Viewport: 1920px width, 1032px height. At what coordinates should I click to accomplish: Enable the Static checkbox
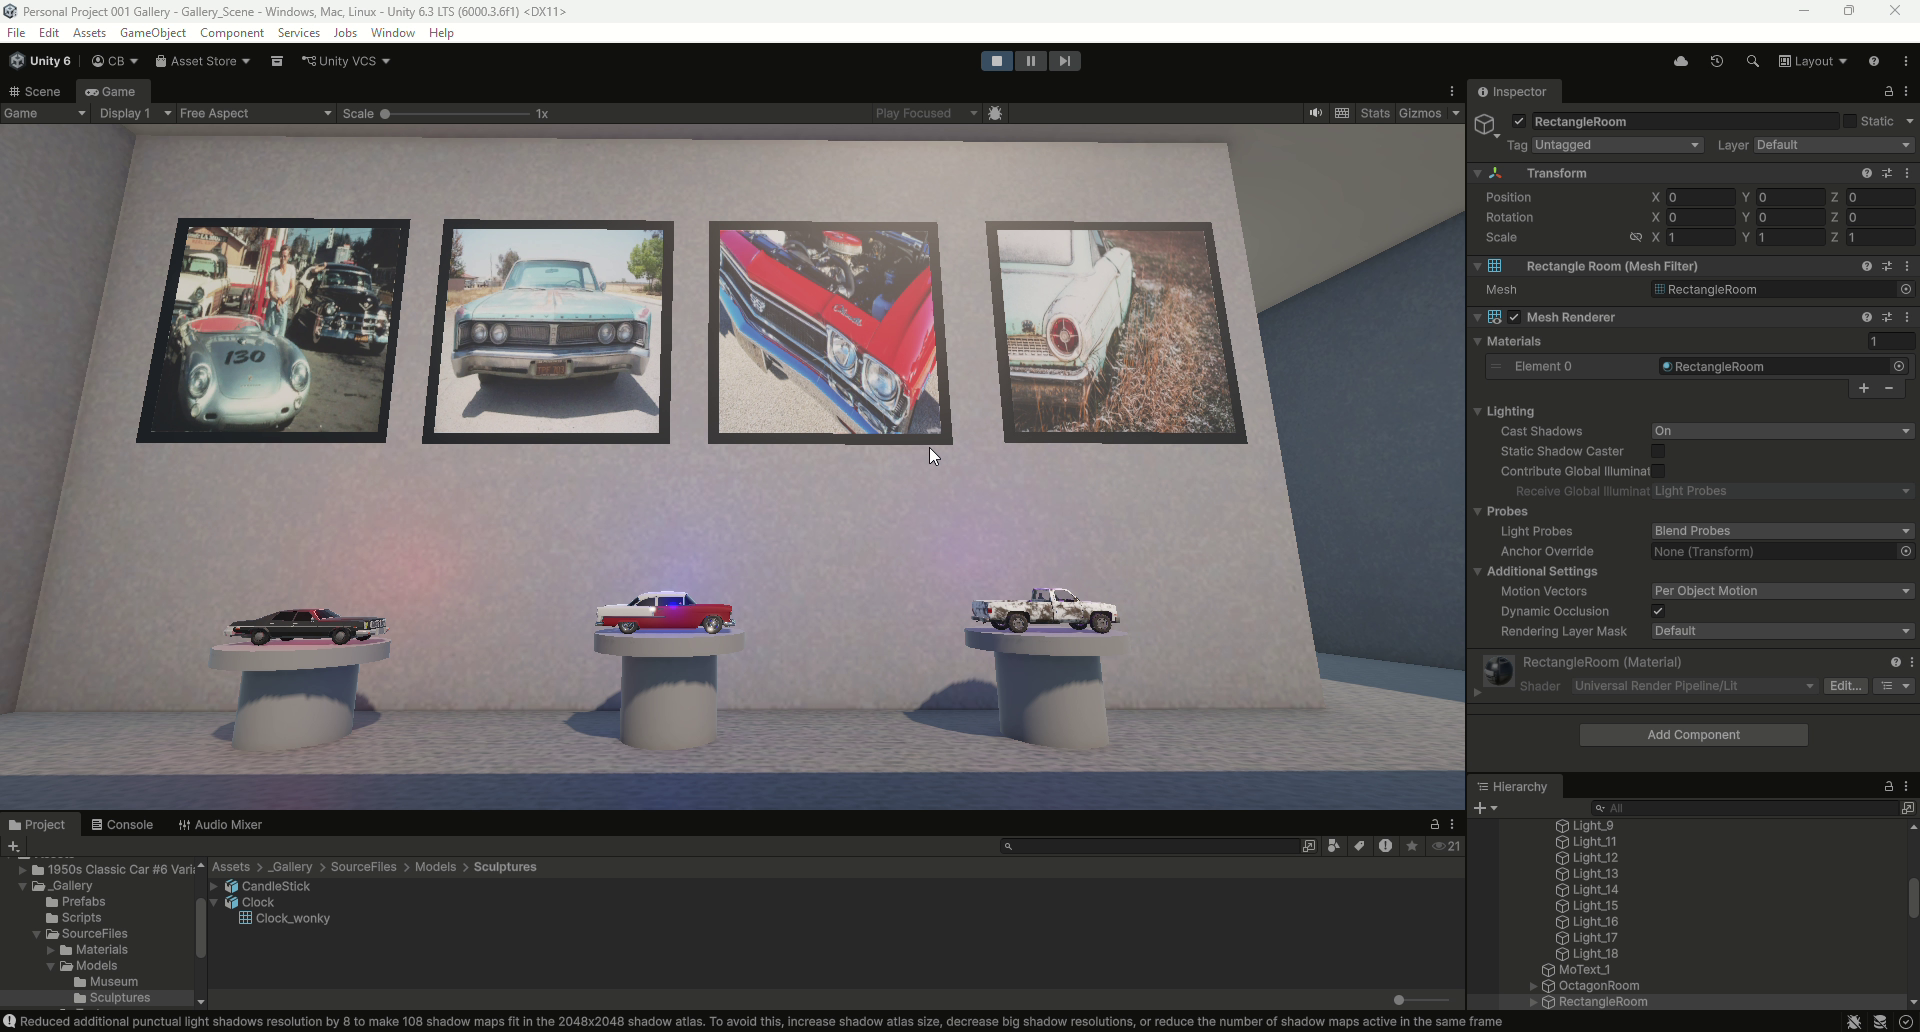pyautogui.click(x=1850, y=121)
